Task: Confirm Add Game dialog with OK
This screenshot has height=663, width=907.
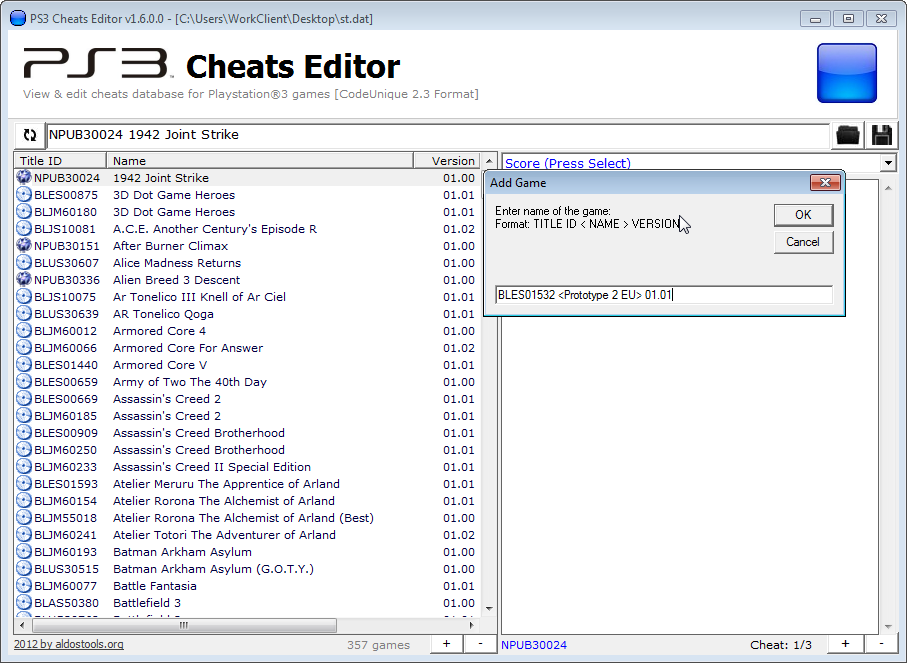Action: 803,215
